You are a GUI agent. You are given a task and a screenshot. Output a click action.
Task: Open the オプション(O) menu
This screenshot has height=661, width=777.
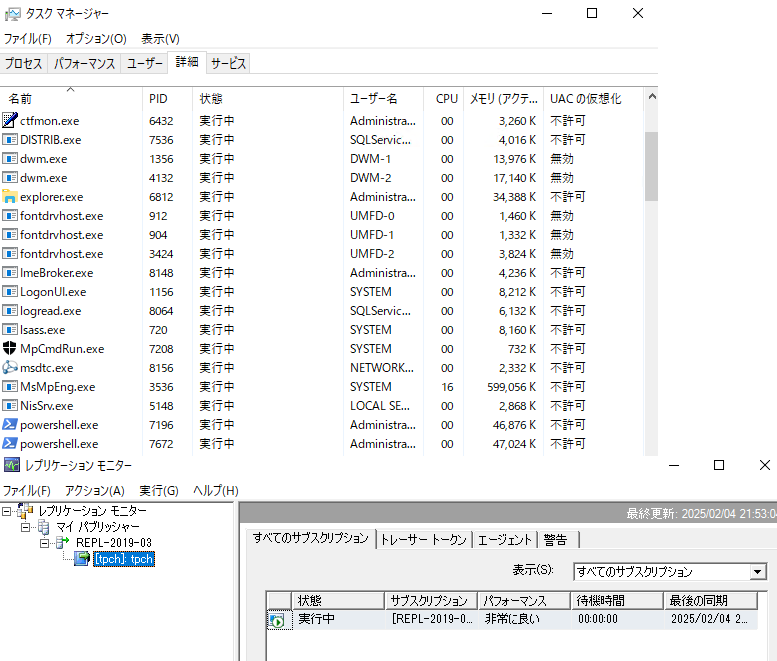96,39
